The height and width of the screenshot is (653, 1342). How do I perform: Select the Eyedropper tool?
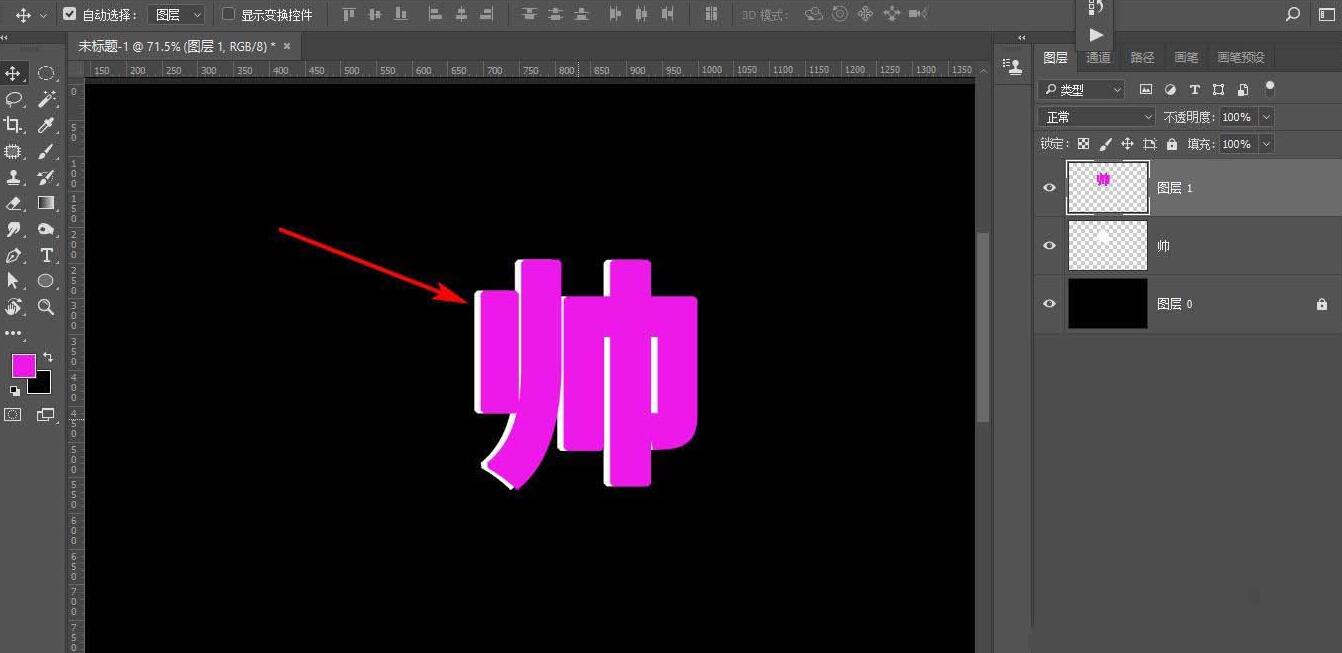point(46,125)
